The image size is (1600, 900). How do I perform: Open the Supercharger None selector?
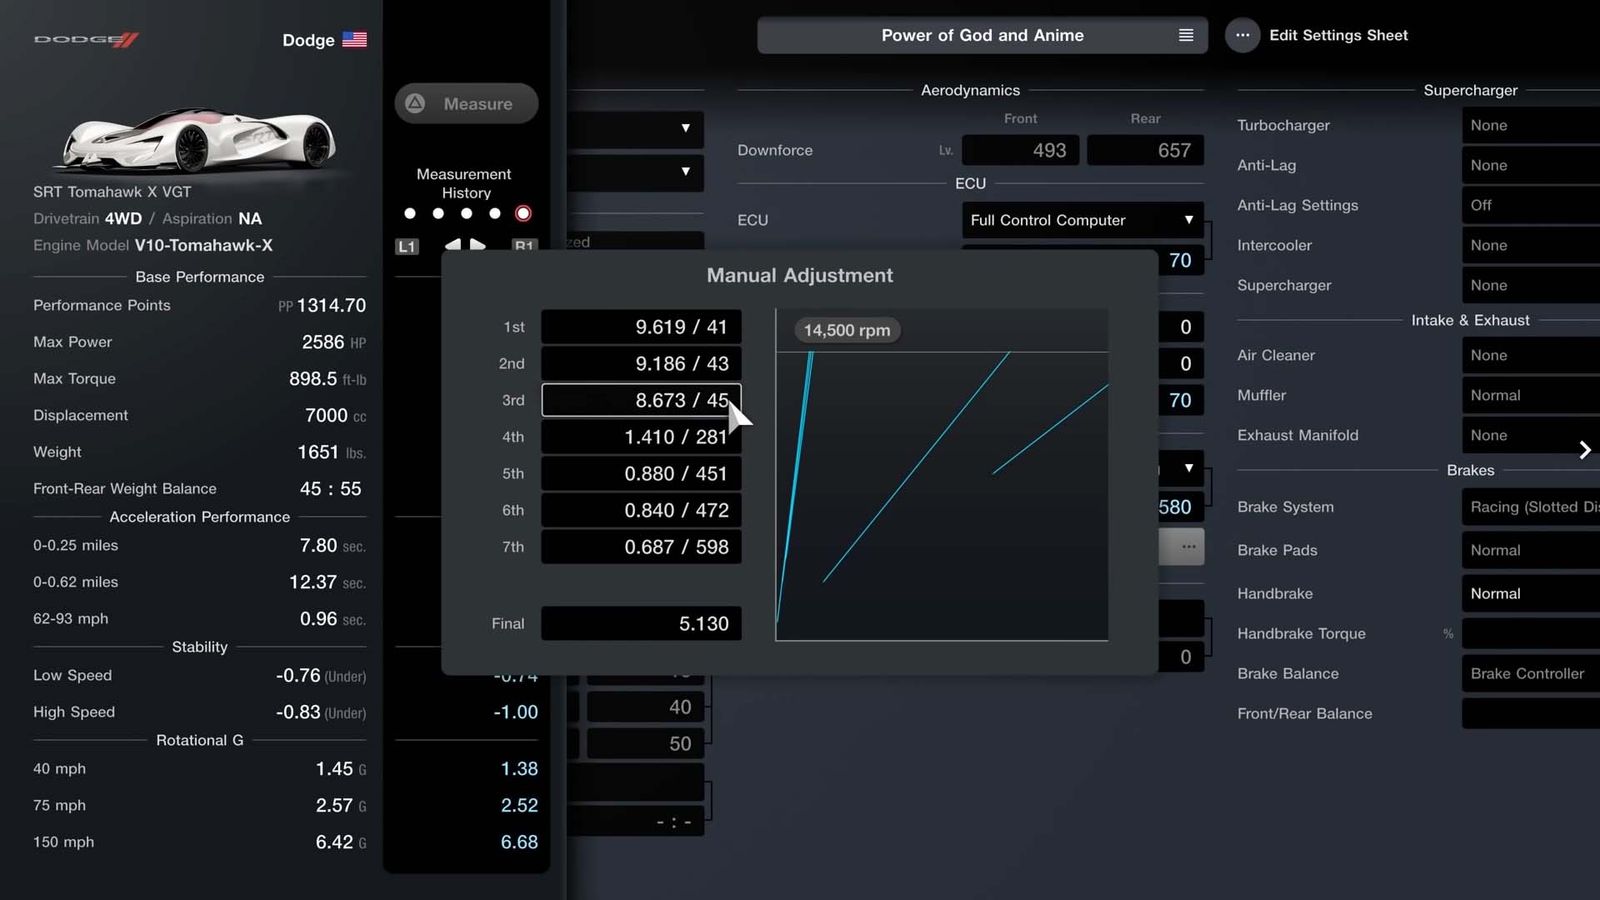pyautogui.click(x=1530, y=285)
